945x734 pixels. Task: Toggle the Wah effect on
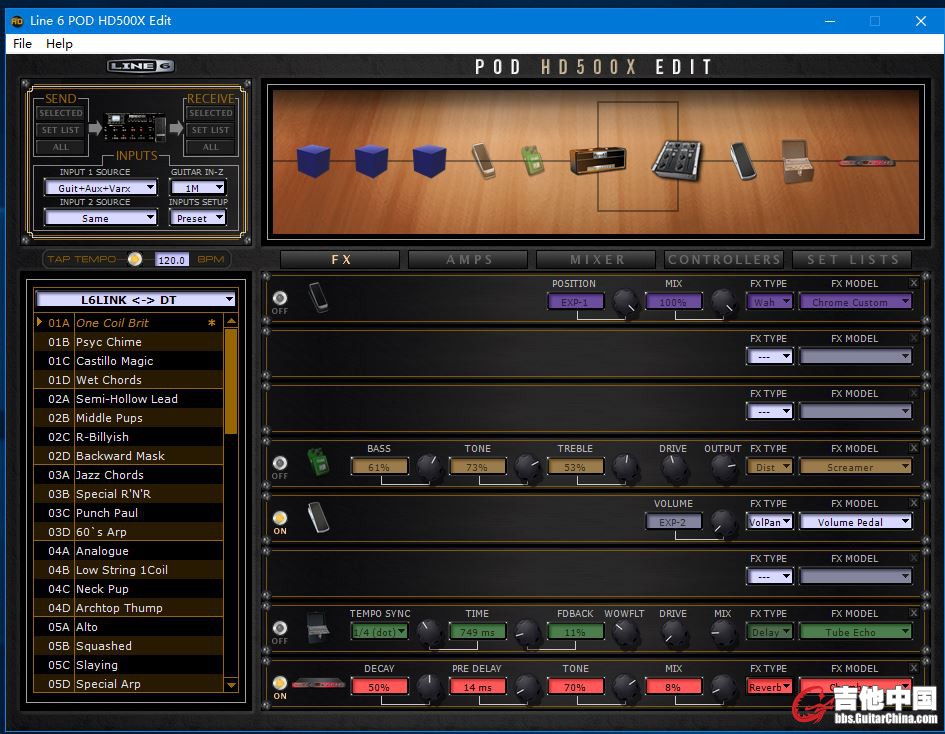pyautogui.click(x=280, y=298)
